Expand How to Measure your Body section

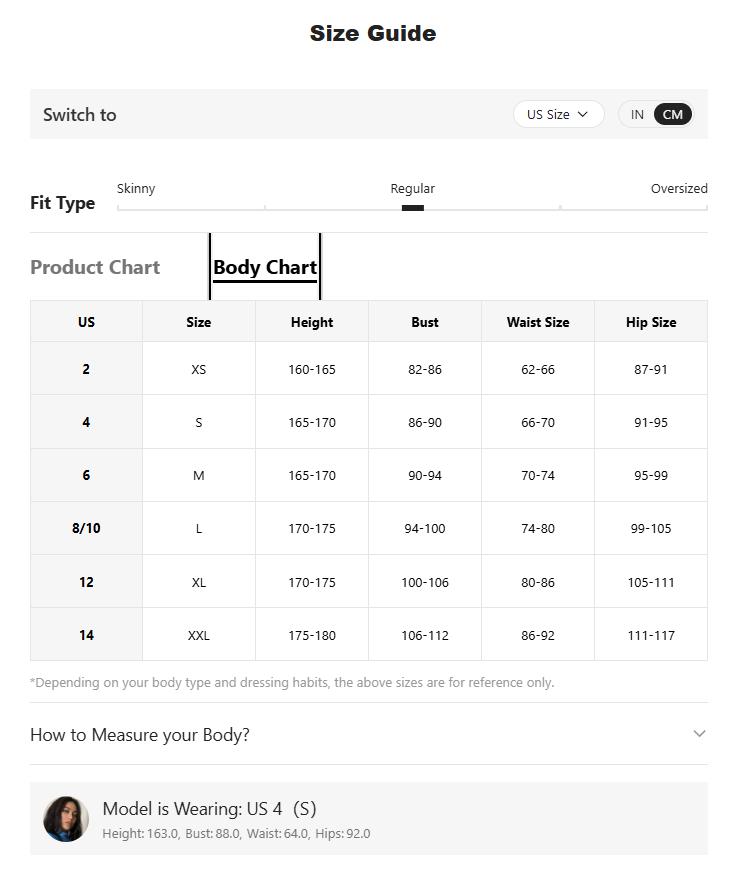point(369,734)
